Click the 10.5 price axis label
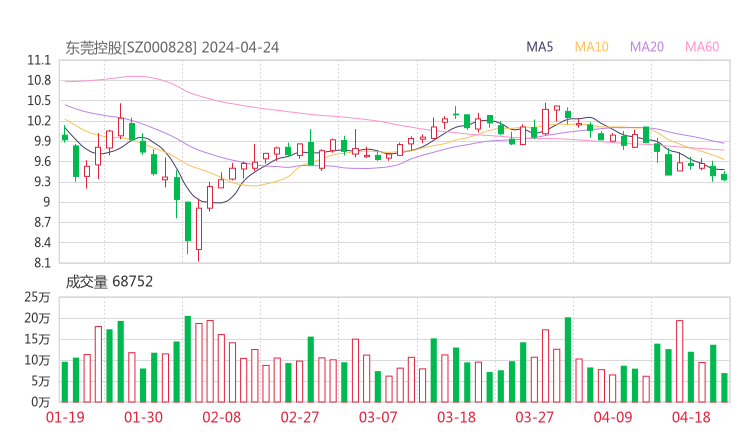 [x=39, y=101]
